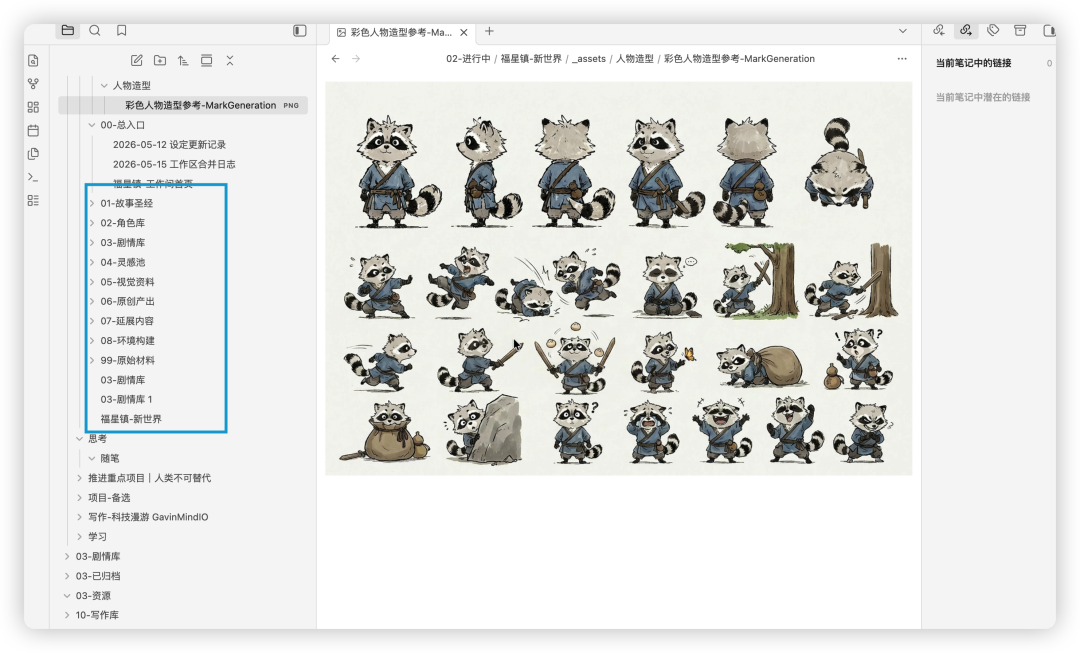Open the three-dots more options menu

[x=902, y=59]
